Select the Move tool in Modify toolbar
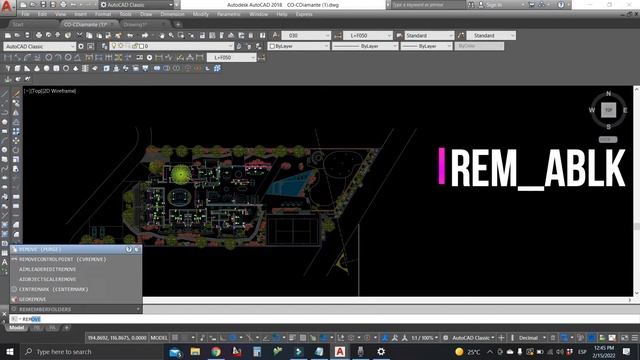640x360 pixels. click(x=16, y=141)
